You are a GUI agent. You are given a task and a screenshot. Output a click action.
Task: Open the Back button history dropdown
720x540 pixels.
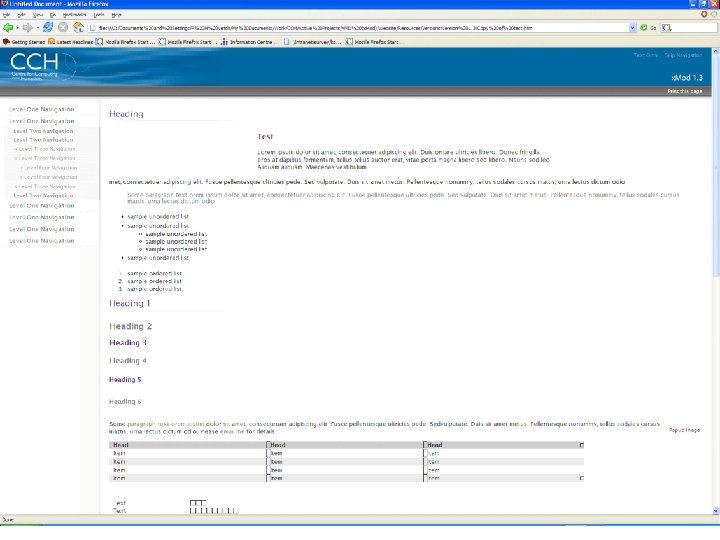pyautogui.click(x=17, y=28)
